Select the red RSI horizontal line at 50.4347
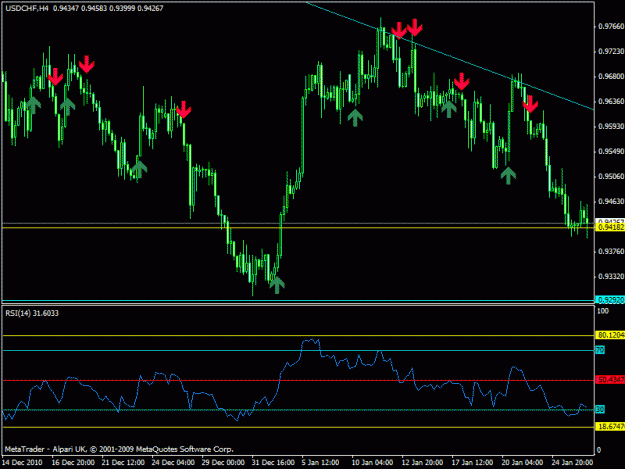Image resolution: width=625 pixels, height=469 pixels. pyautogui.click(x=298, y=381)
